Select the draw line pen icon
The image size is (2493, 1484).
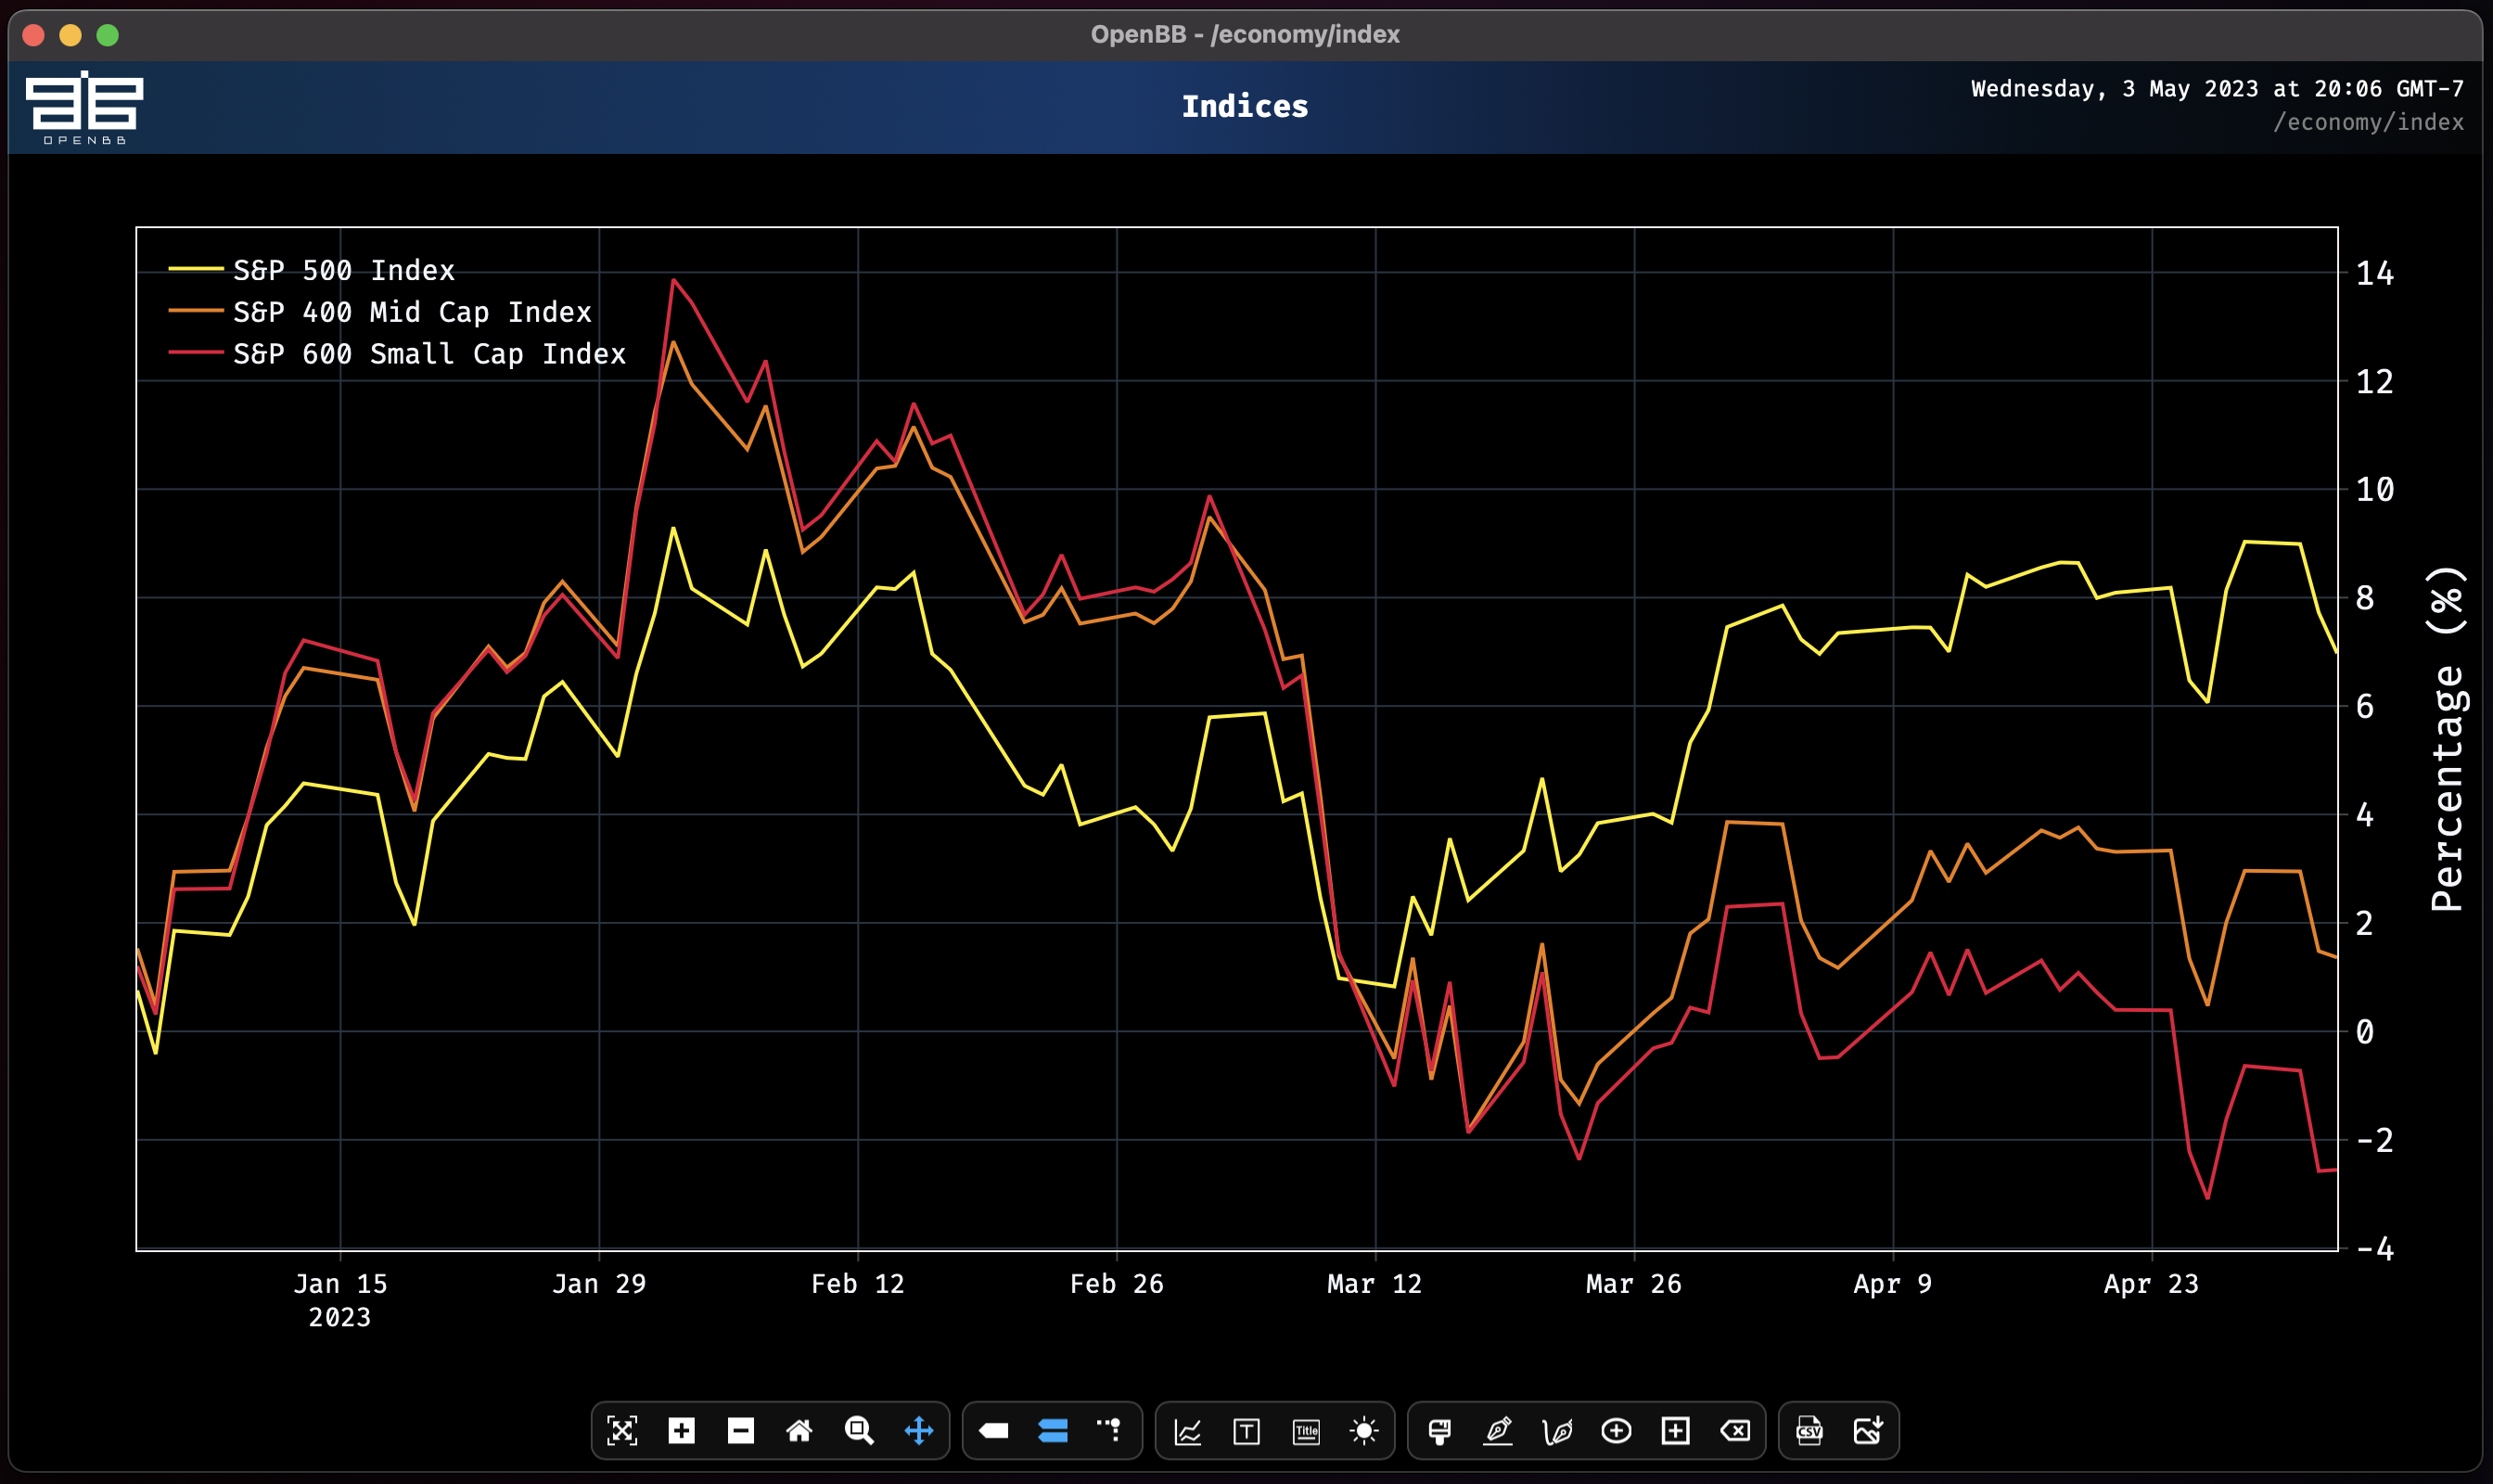[x=1498, y=1431]
